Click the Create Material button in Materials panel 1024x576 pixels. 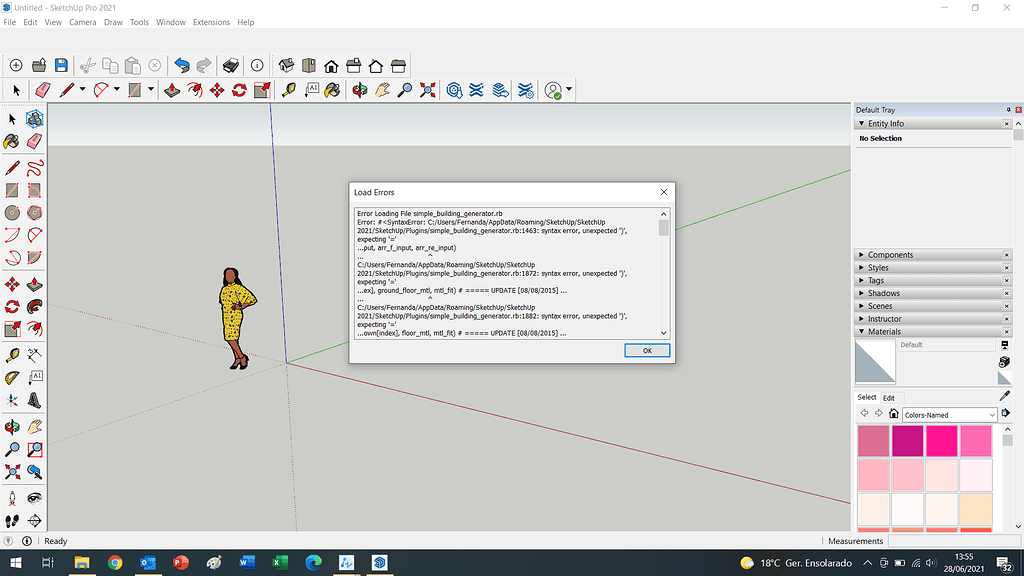point(1003,362)
